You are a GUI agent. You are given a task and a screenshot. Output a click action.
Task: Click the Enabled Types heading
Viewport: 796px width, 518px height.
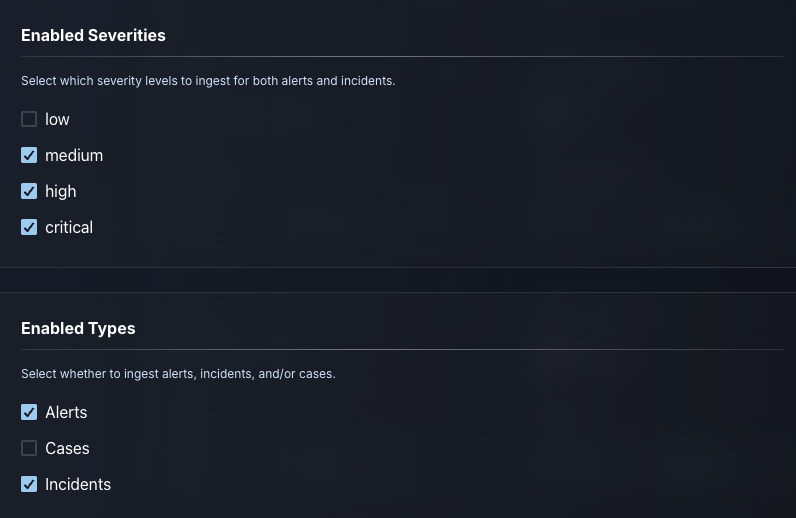point(78,328)
